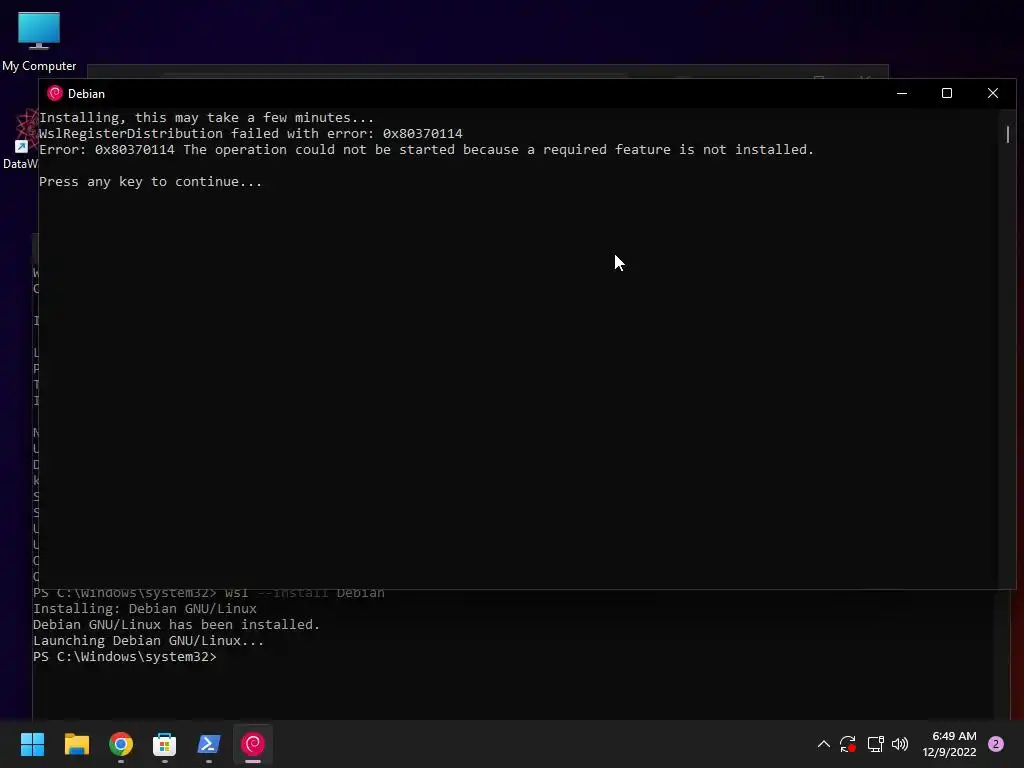Open File Explorer from the taskbar
This screenshot has height=768, width=1024.
click(76, 744)
